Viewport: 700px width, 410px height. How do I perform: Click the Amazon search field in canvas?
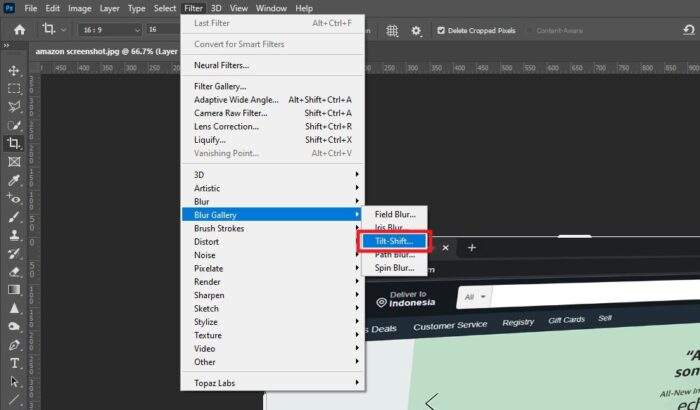[596, 294]
